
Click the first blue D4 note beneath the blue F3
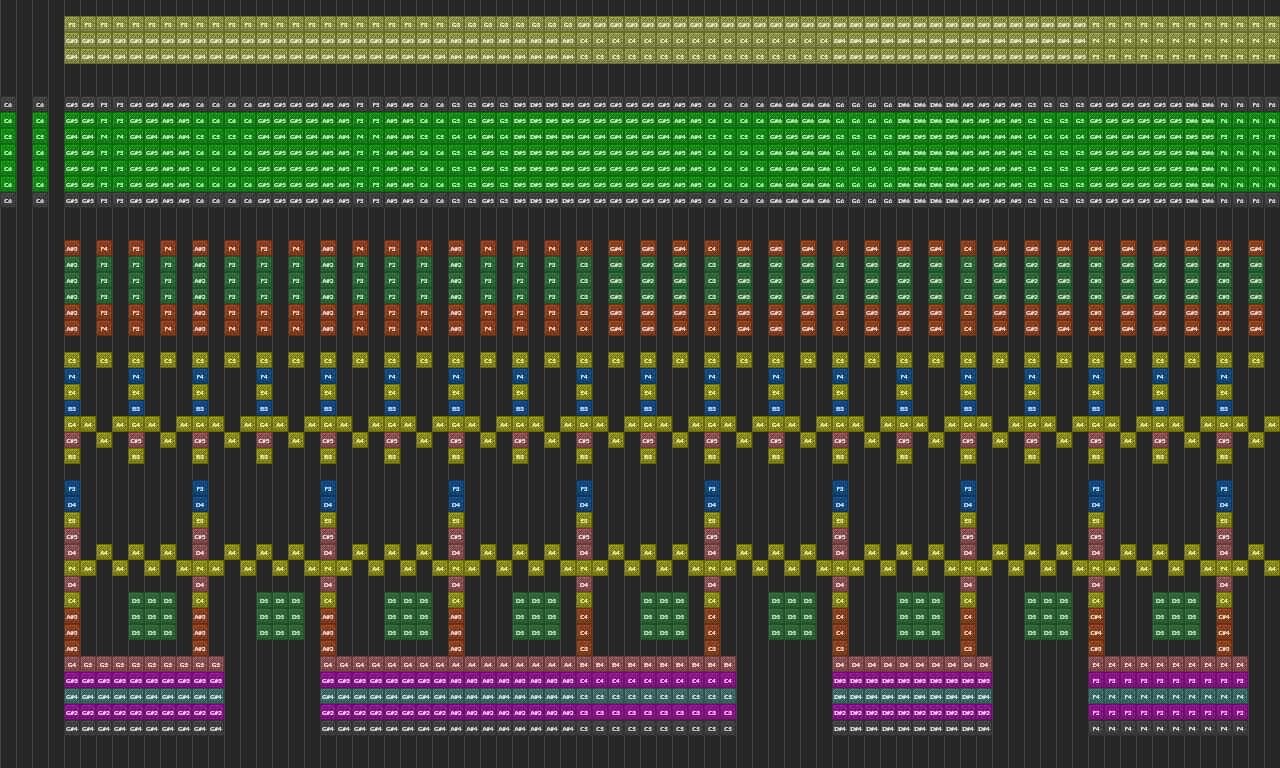point(72,505)
